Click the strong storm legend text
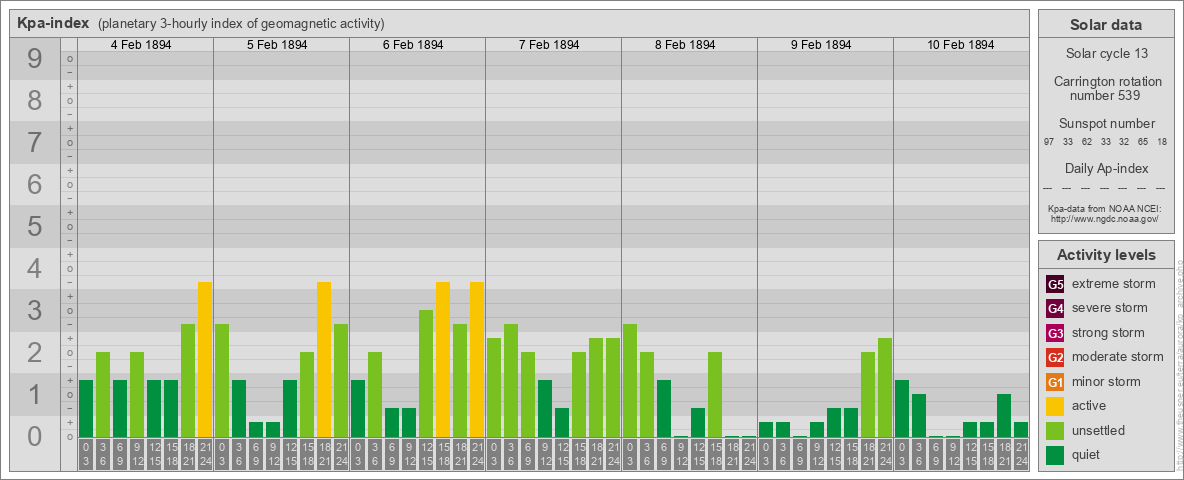1184x480 pixels. [x=1108, y=333]
